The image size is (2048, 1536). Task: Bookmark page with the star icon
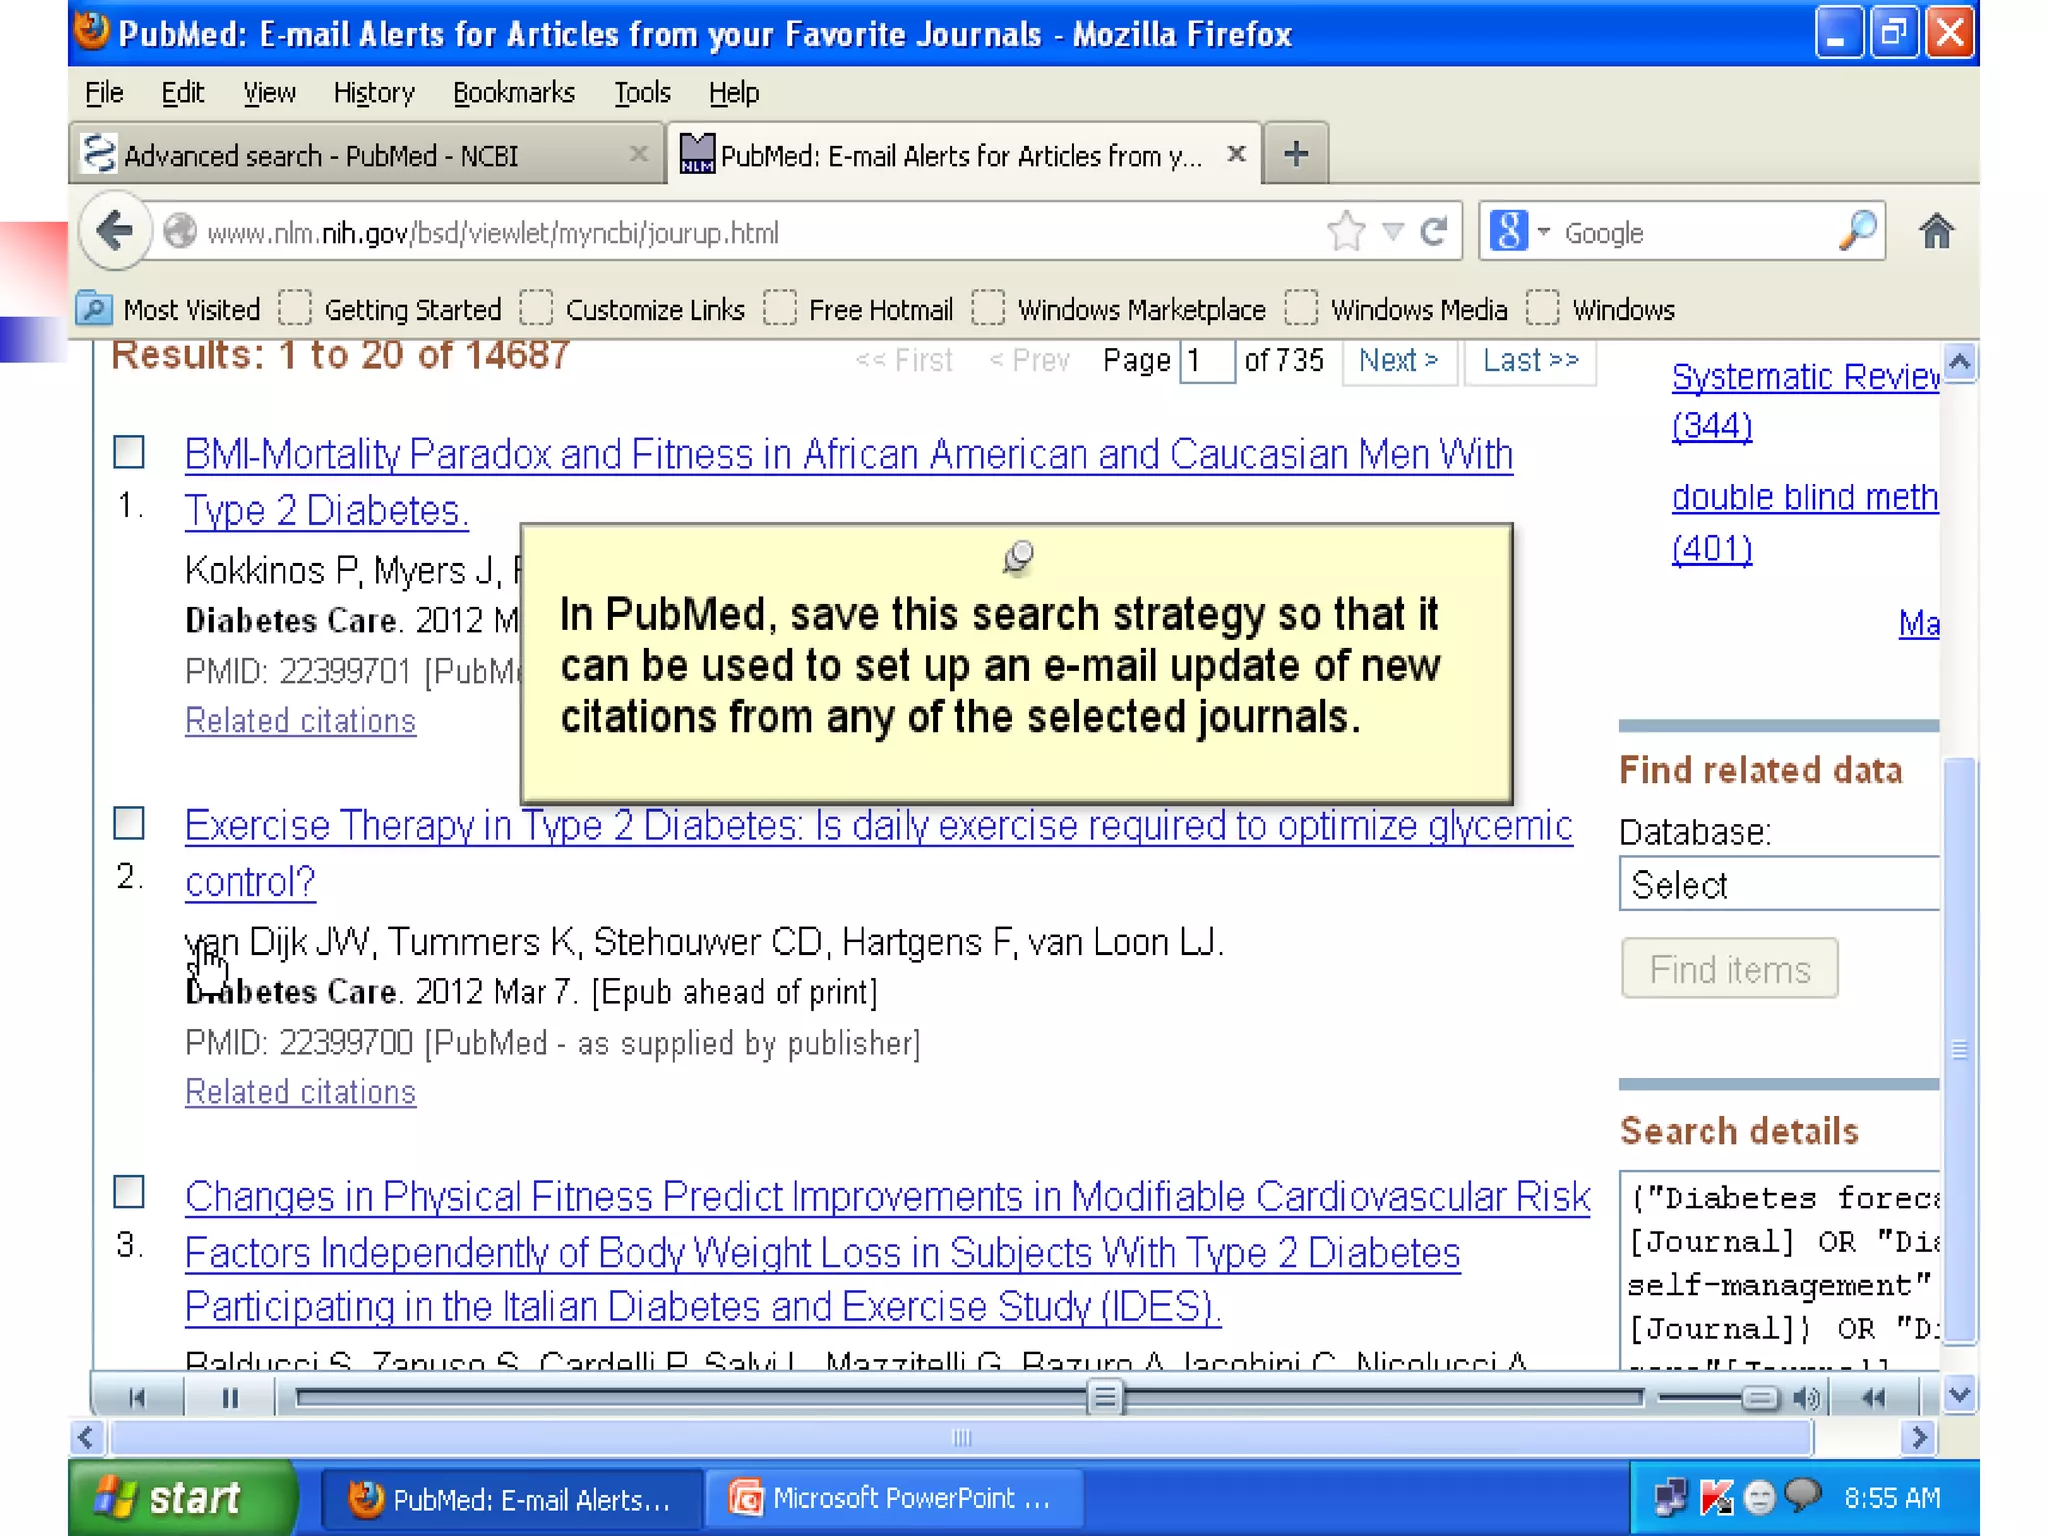[1346, 232]
